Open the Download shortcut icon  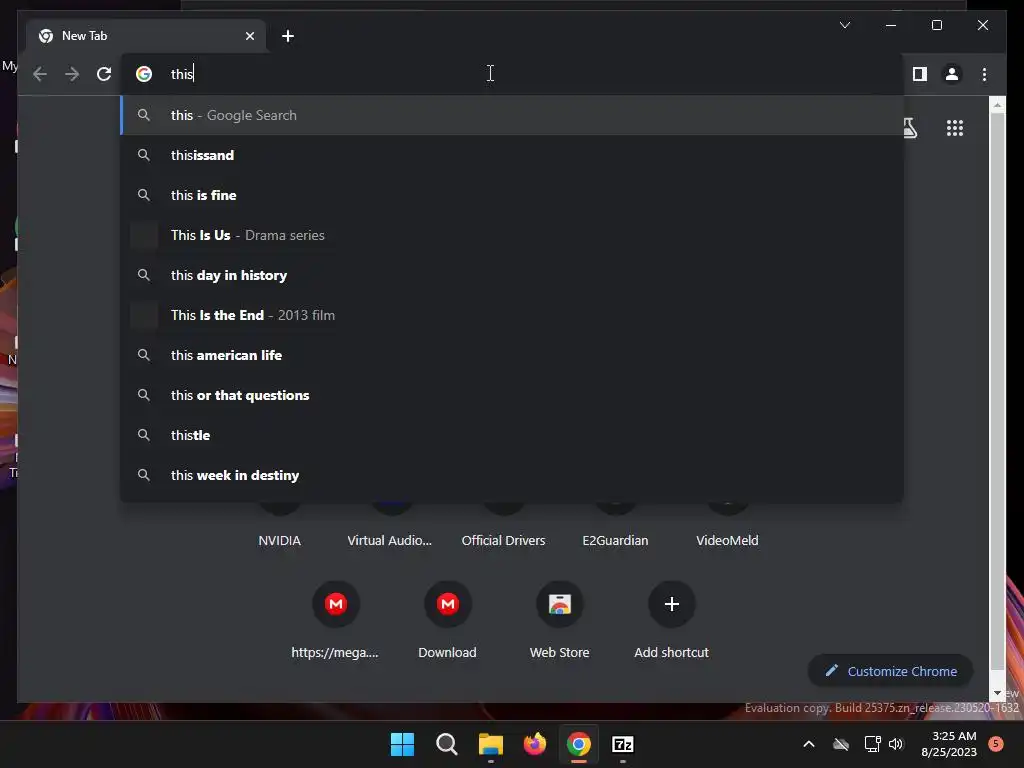pos(448,604)
